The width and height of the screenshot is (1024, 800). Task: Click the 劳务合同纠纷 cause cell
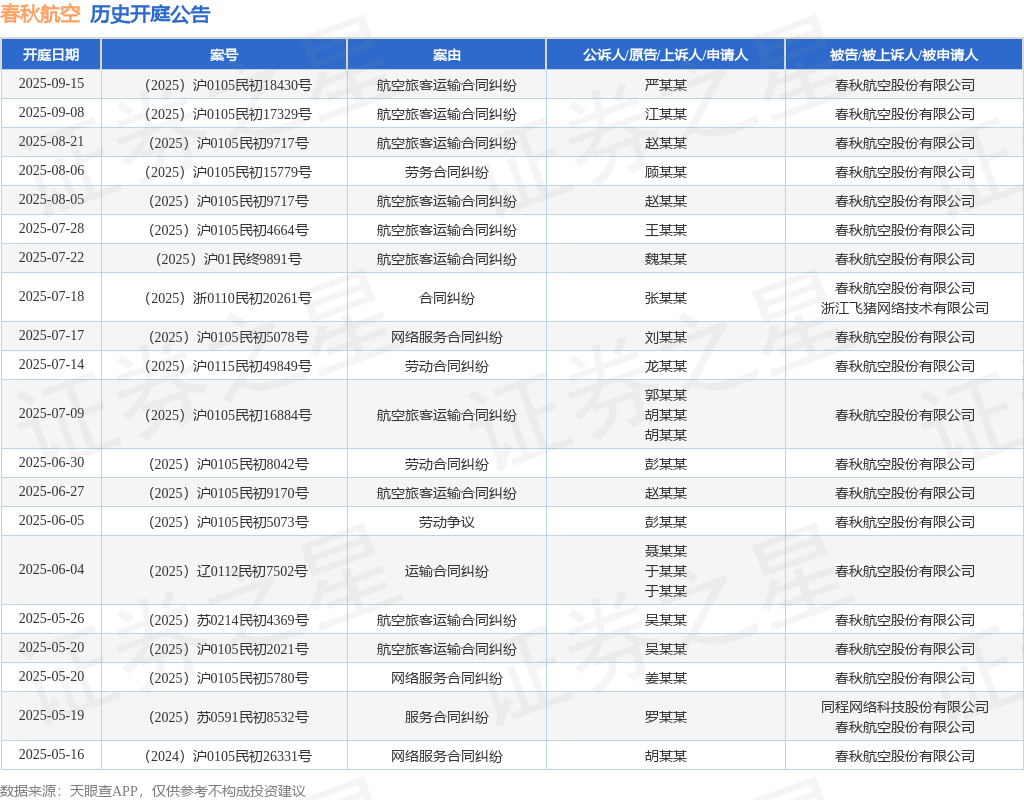point(447,172)
